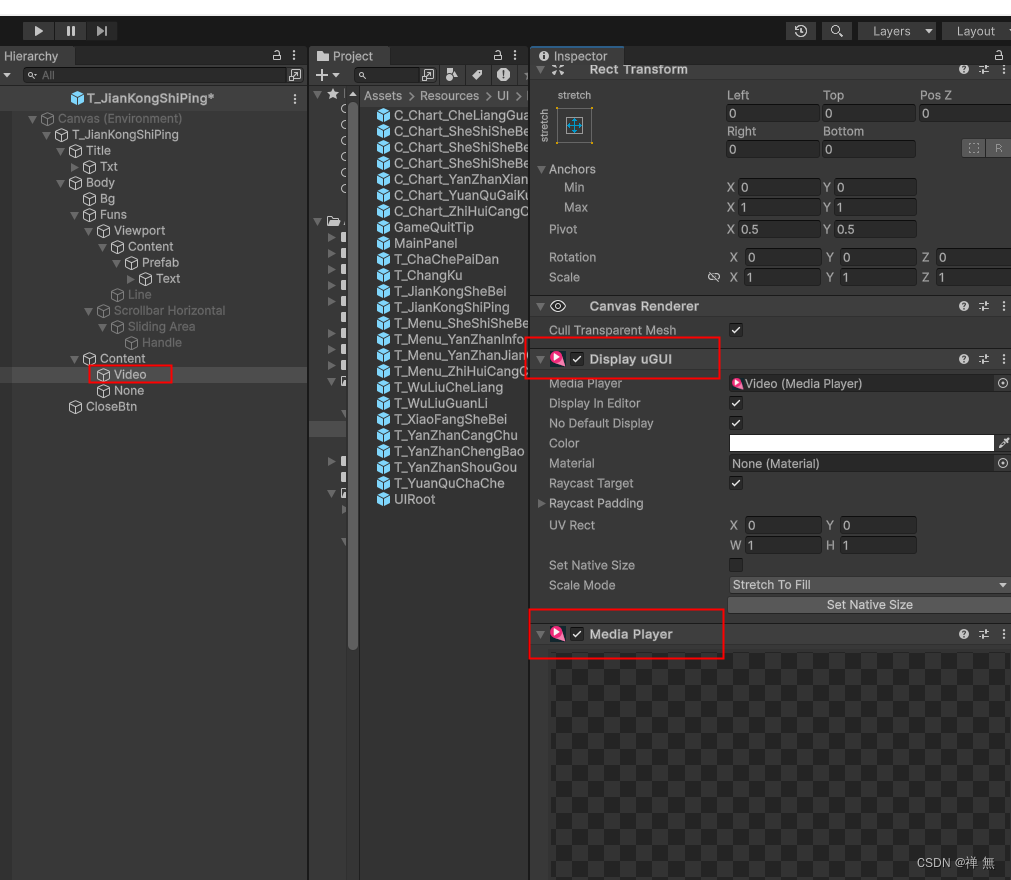Click Project search-by-label tag icon
Viewport: 1011px width, 880px height.
pyautogui.click(x=477, y=75)
